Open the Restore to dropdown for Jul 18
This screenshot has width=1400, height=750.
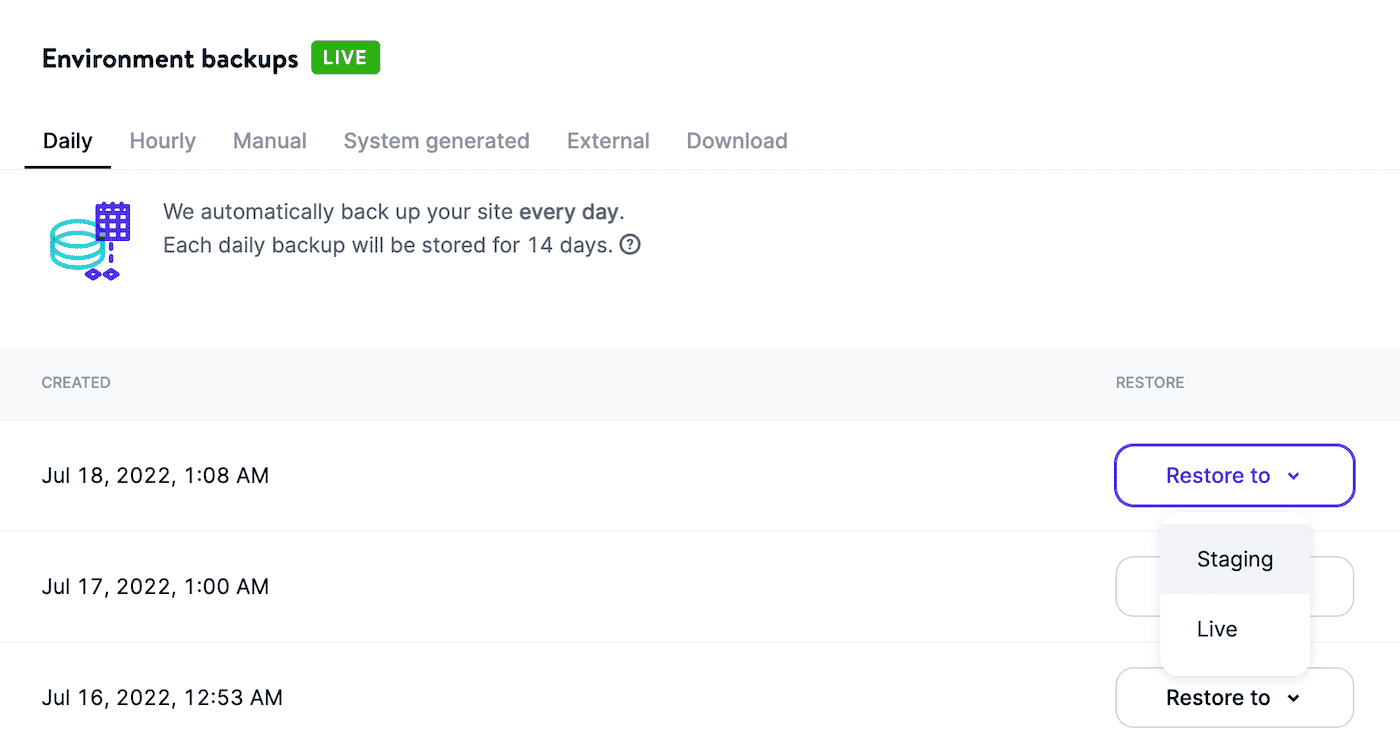(x=1234, y=476)
